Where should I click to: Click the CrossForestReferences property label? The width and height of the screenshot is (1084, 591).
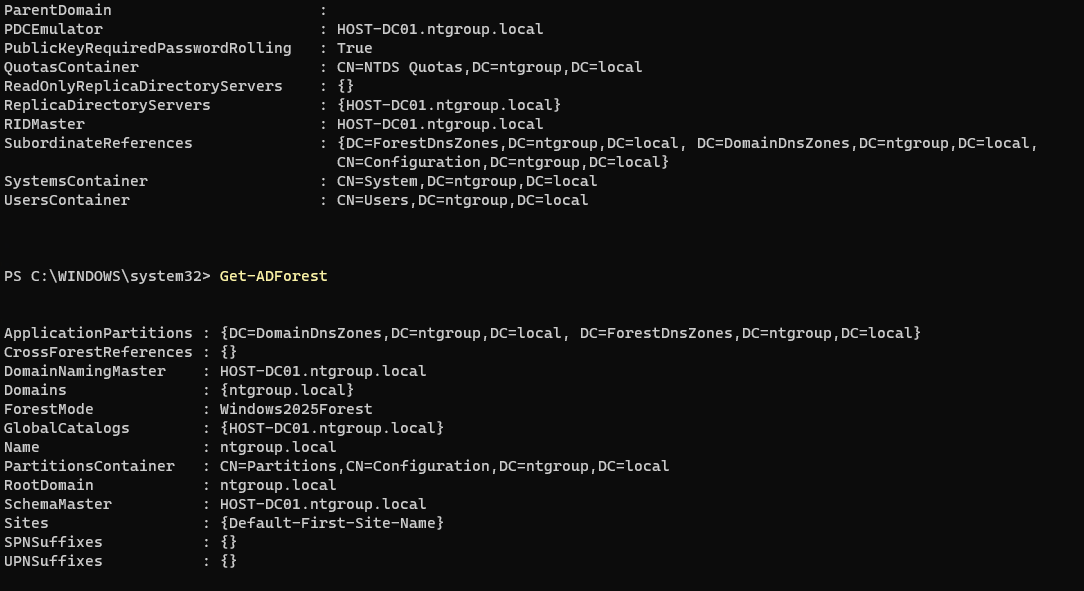point(98,352)
